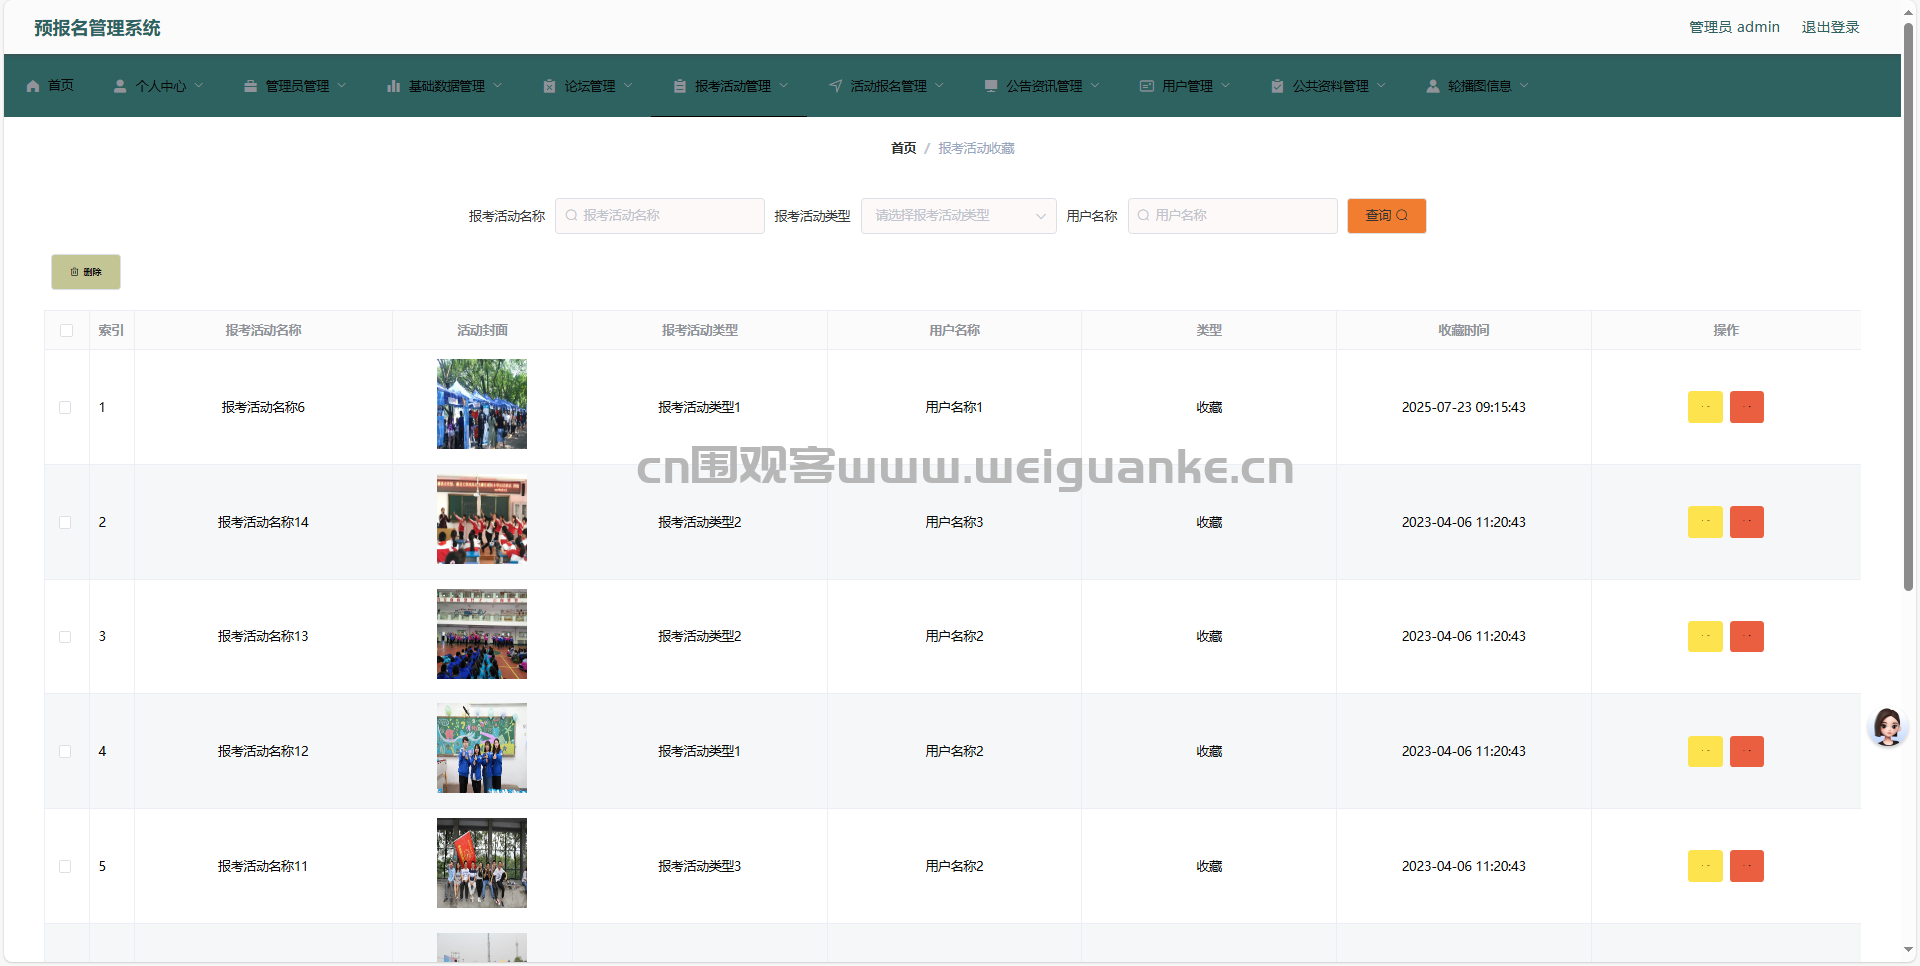Go to 首页 via the home icon in navbar

[33, 87]
